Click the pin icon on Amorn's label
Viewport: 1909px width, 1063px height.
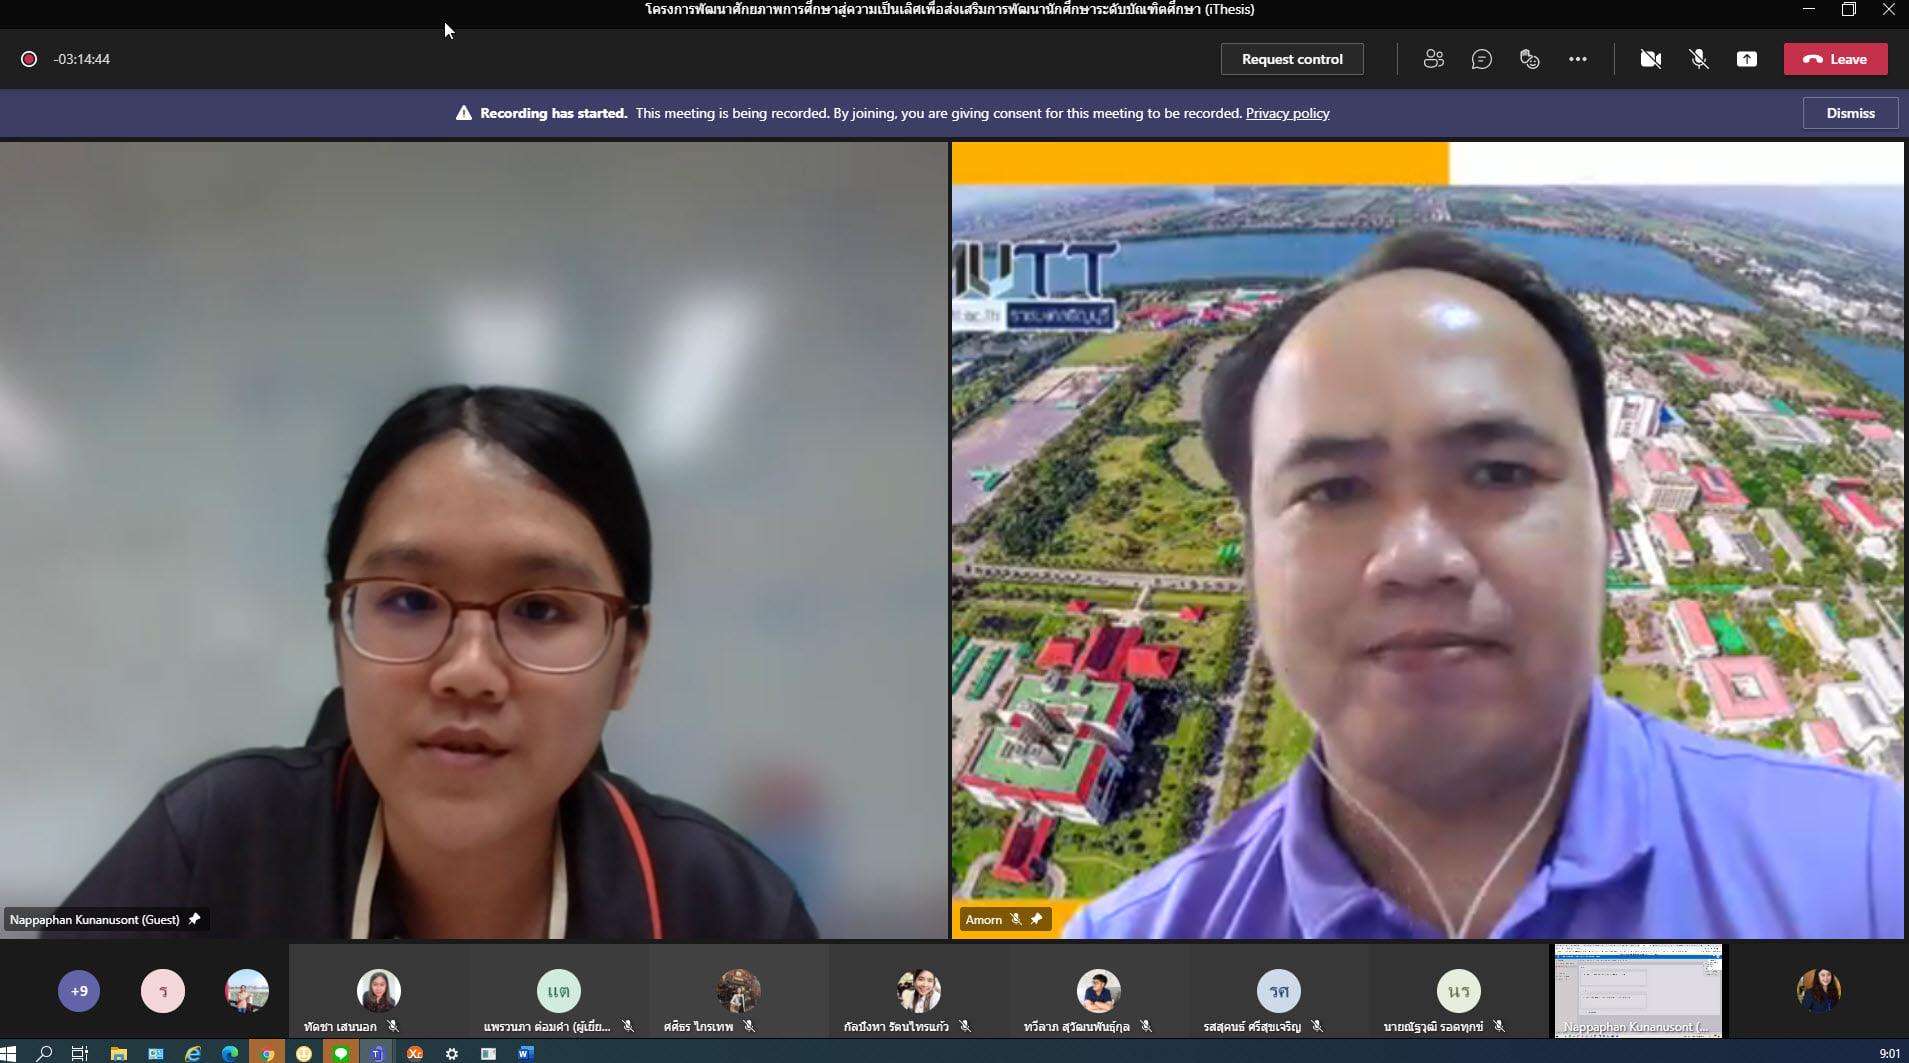click(x=1037, y=919)
